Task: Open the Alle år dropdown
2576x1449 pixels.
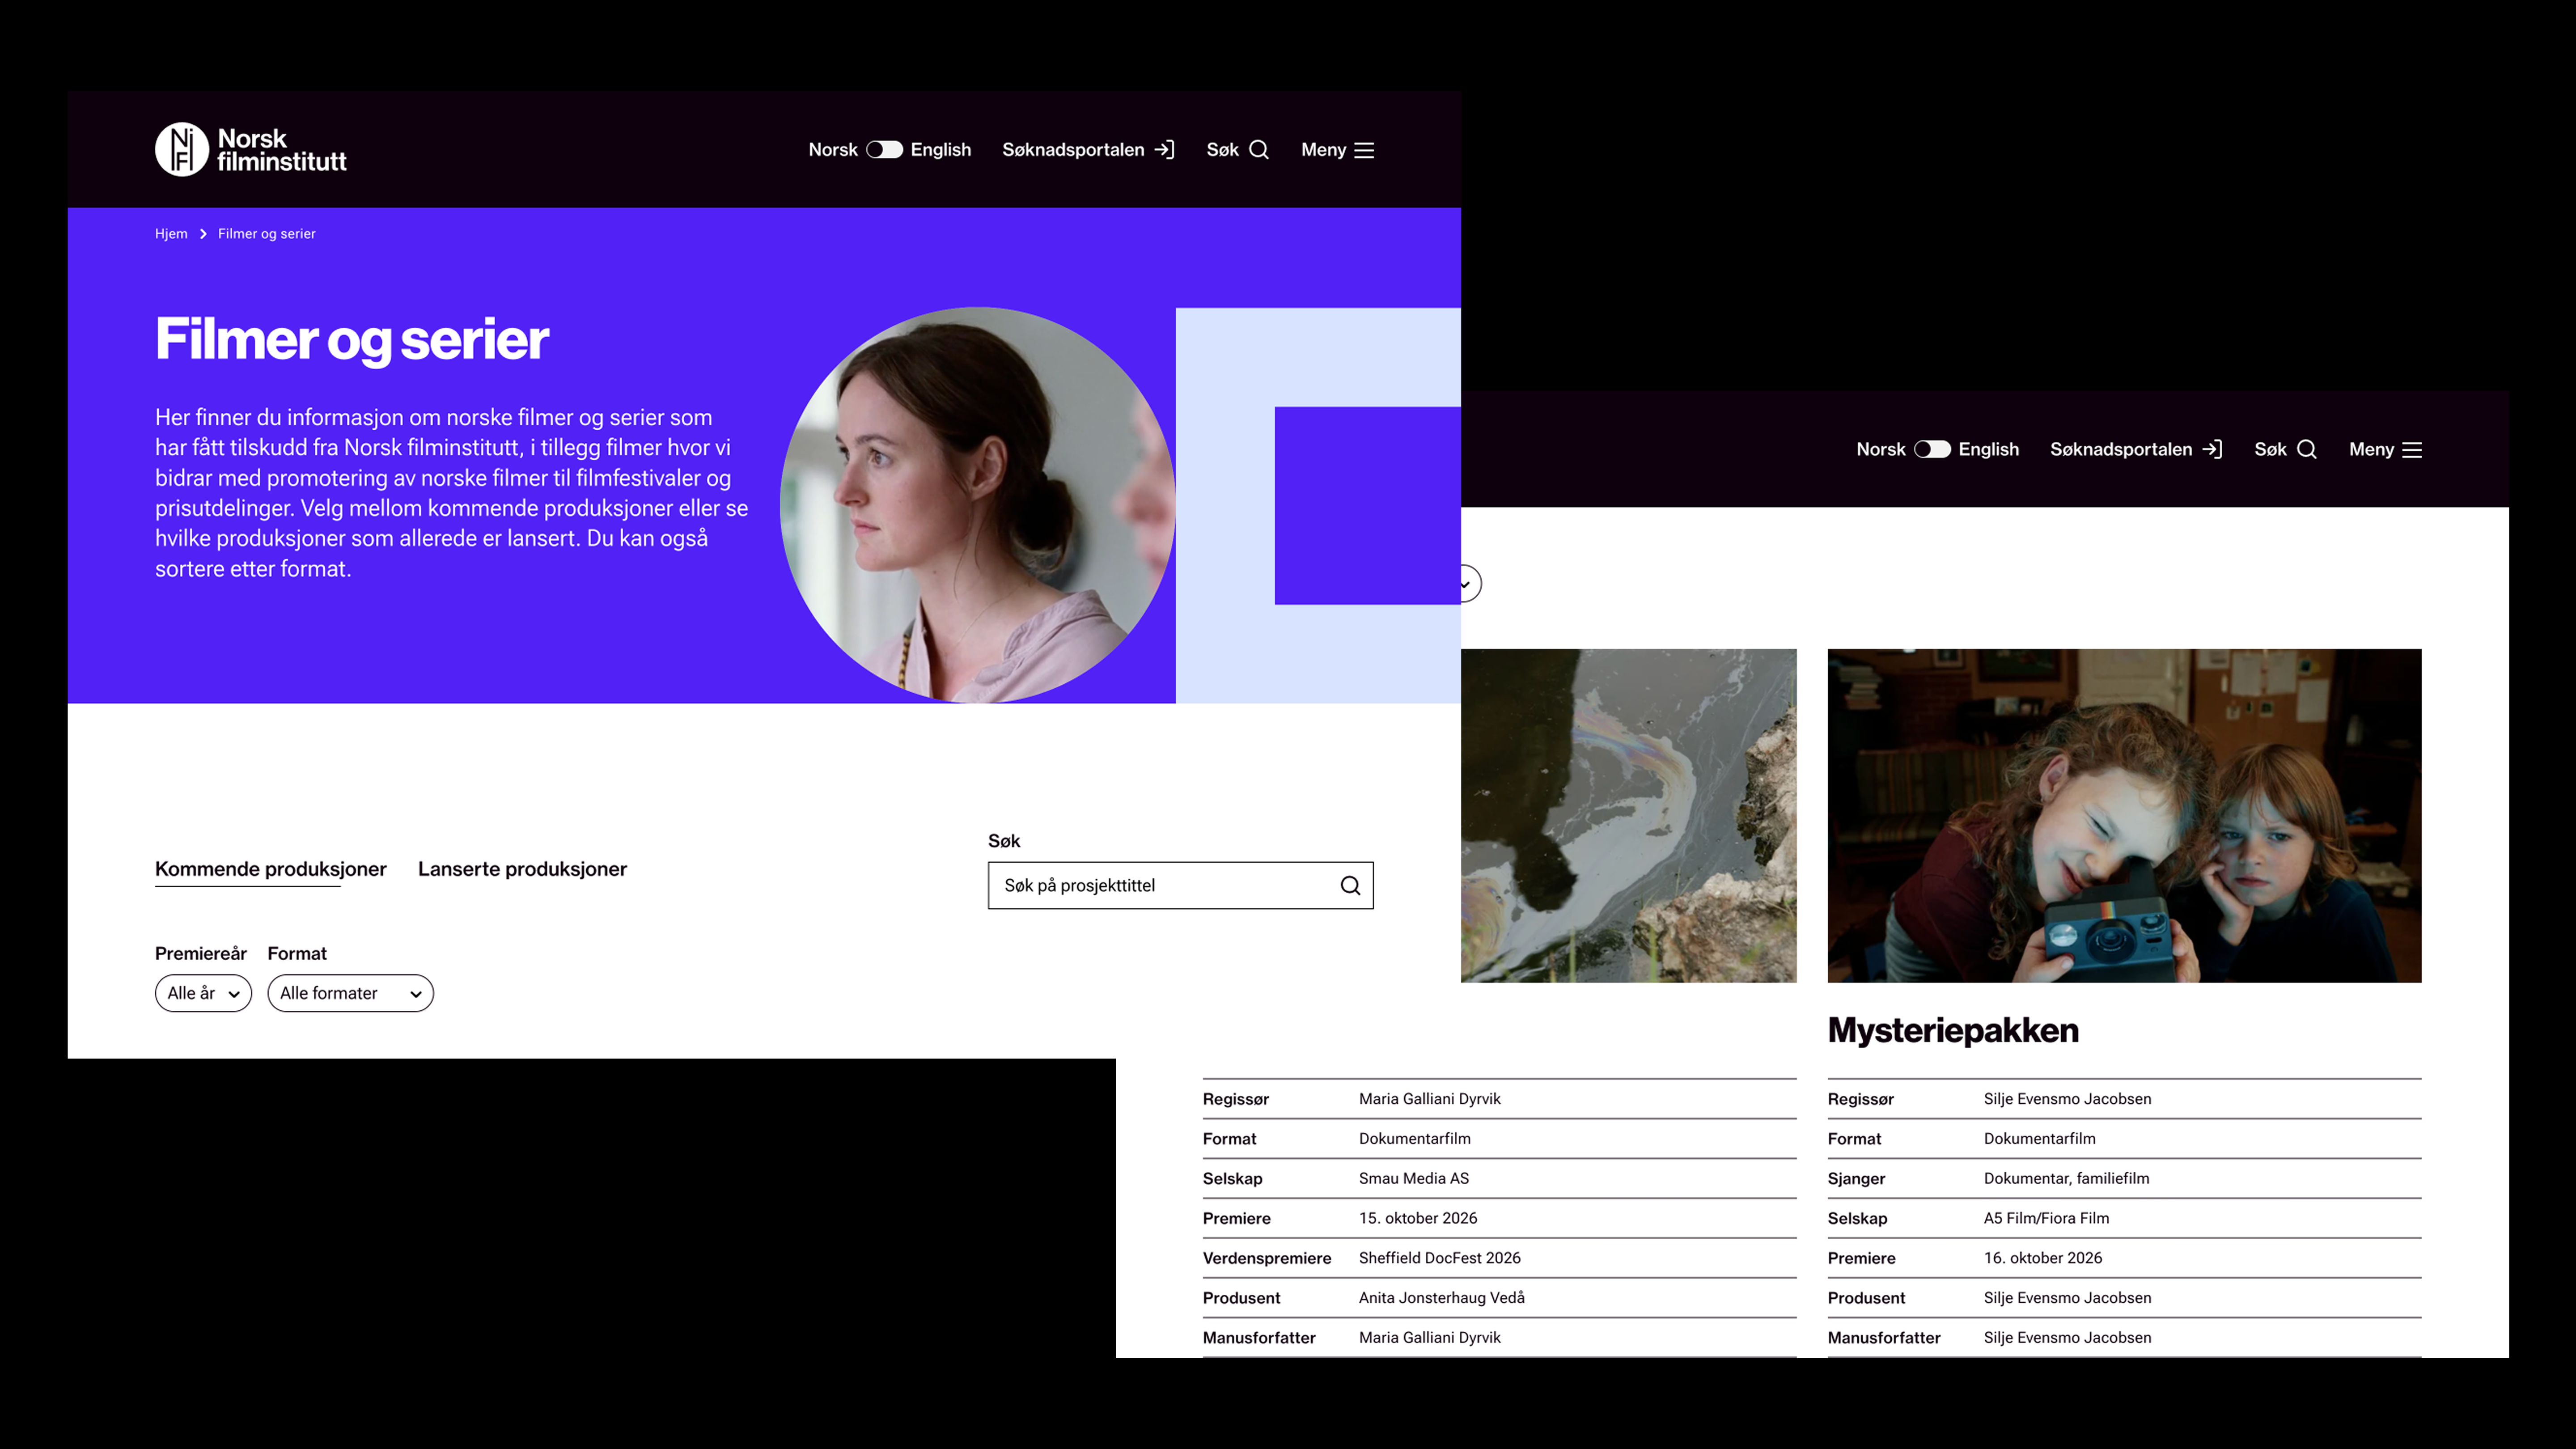Action: [203, 993]
